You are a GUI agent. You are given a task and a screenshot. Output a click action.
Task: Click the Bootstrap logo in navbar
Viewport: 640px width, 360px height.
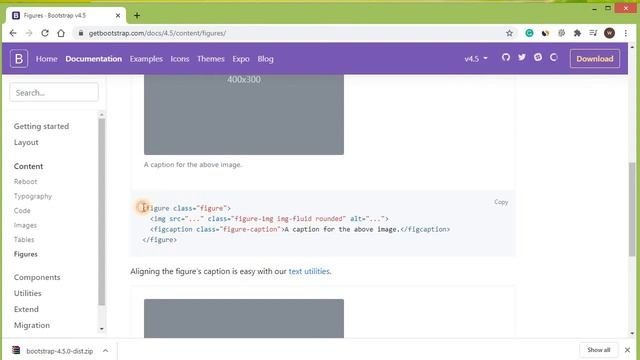[19, 58]
